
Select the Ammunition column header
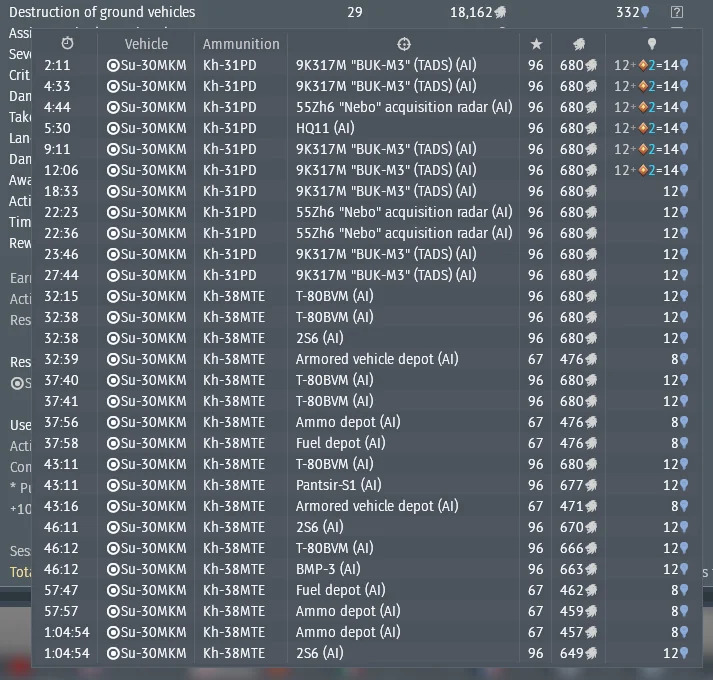click(241, 44)
